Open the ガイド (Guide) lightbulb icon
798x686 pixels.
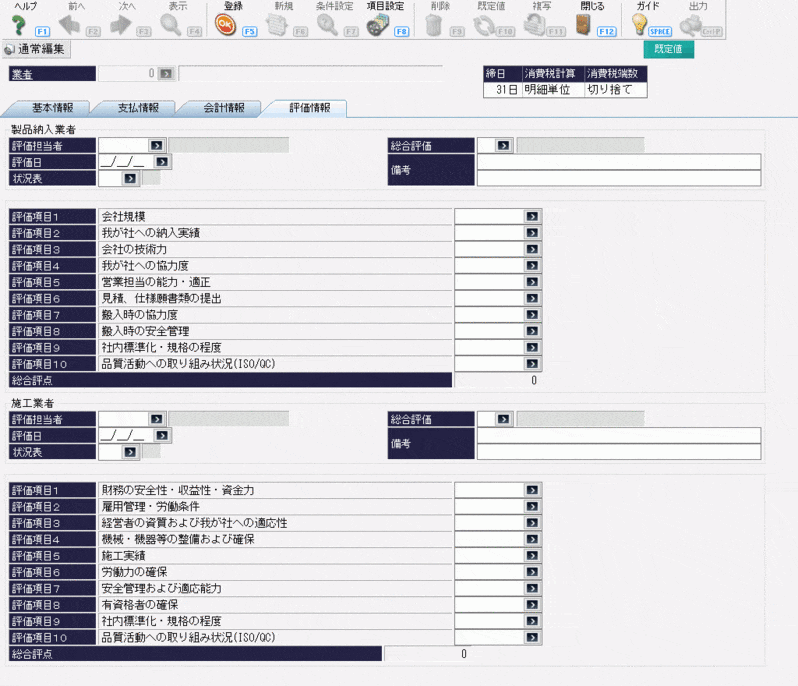tap(640, 24)
